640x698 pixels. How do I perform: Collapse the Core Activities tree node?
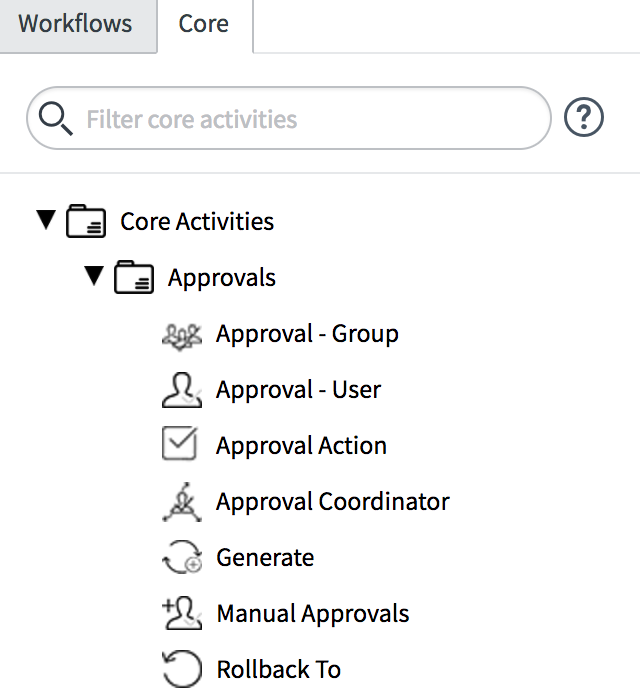click(46, 219)
